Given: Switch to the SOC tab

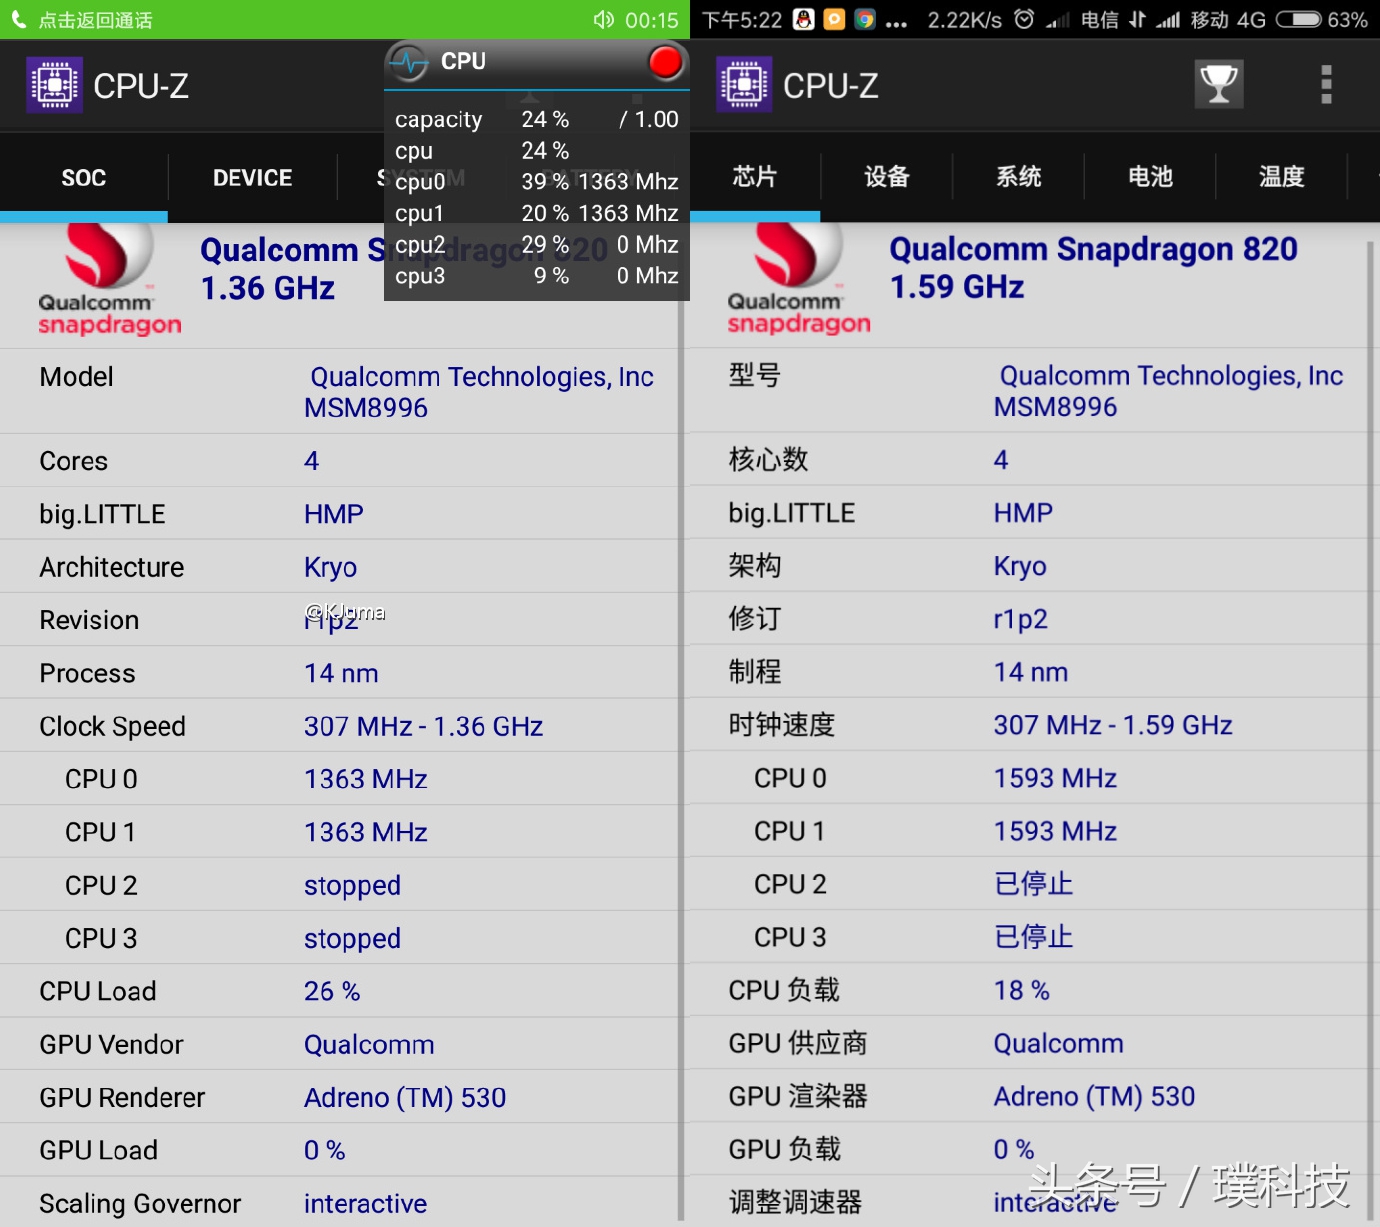Looking at the screenshot, I should (84, 178).
